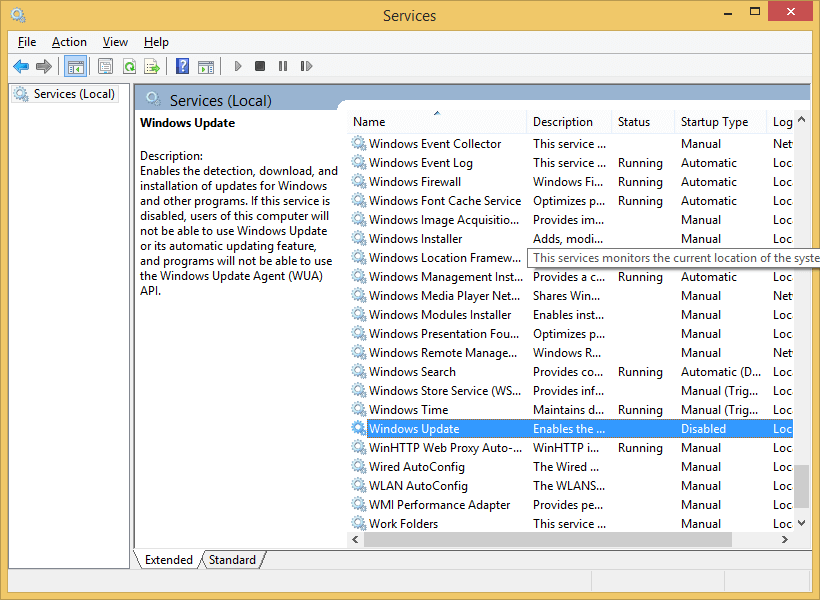Click the Log On As column header
Viewport: 820px width, 600px height.
point(781,122)
